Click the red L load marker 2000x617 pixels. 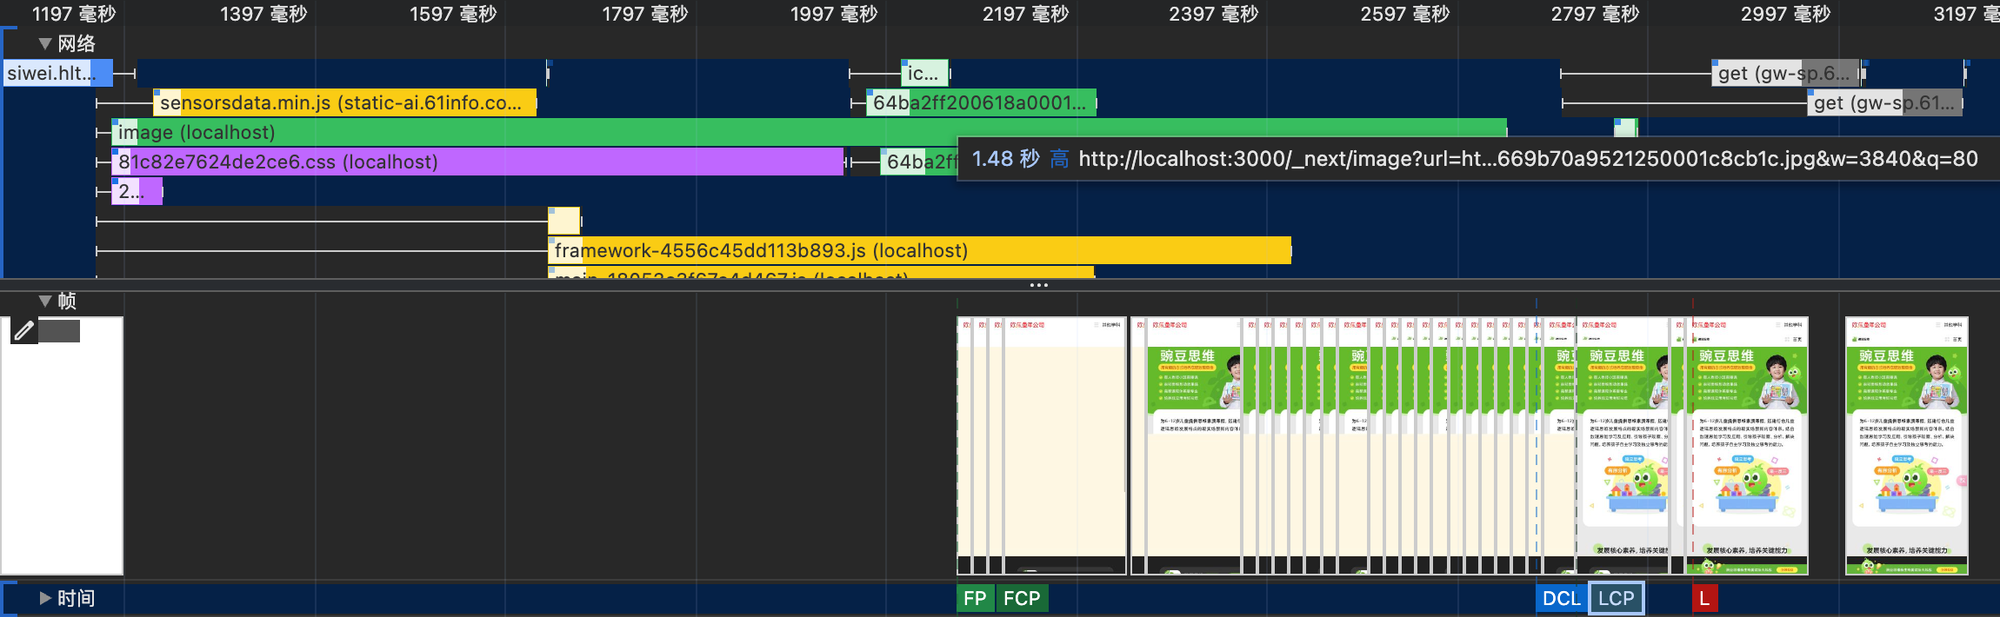pos(1704,598)
